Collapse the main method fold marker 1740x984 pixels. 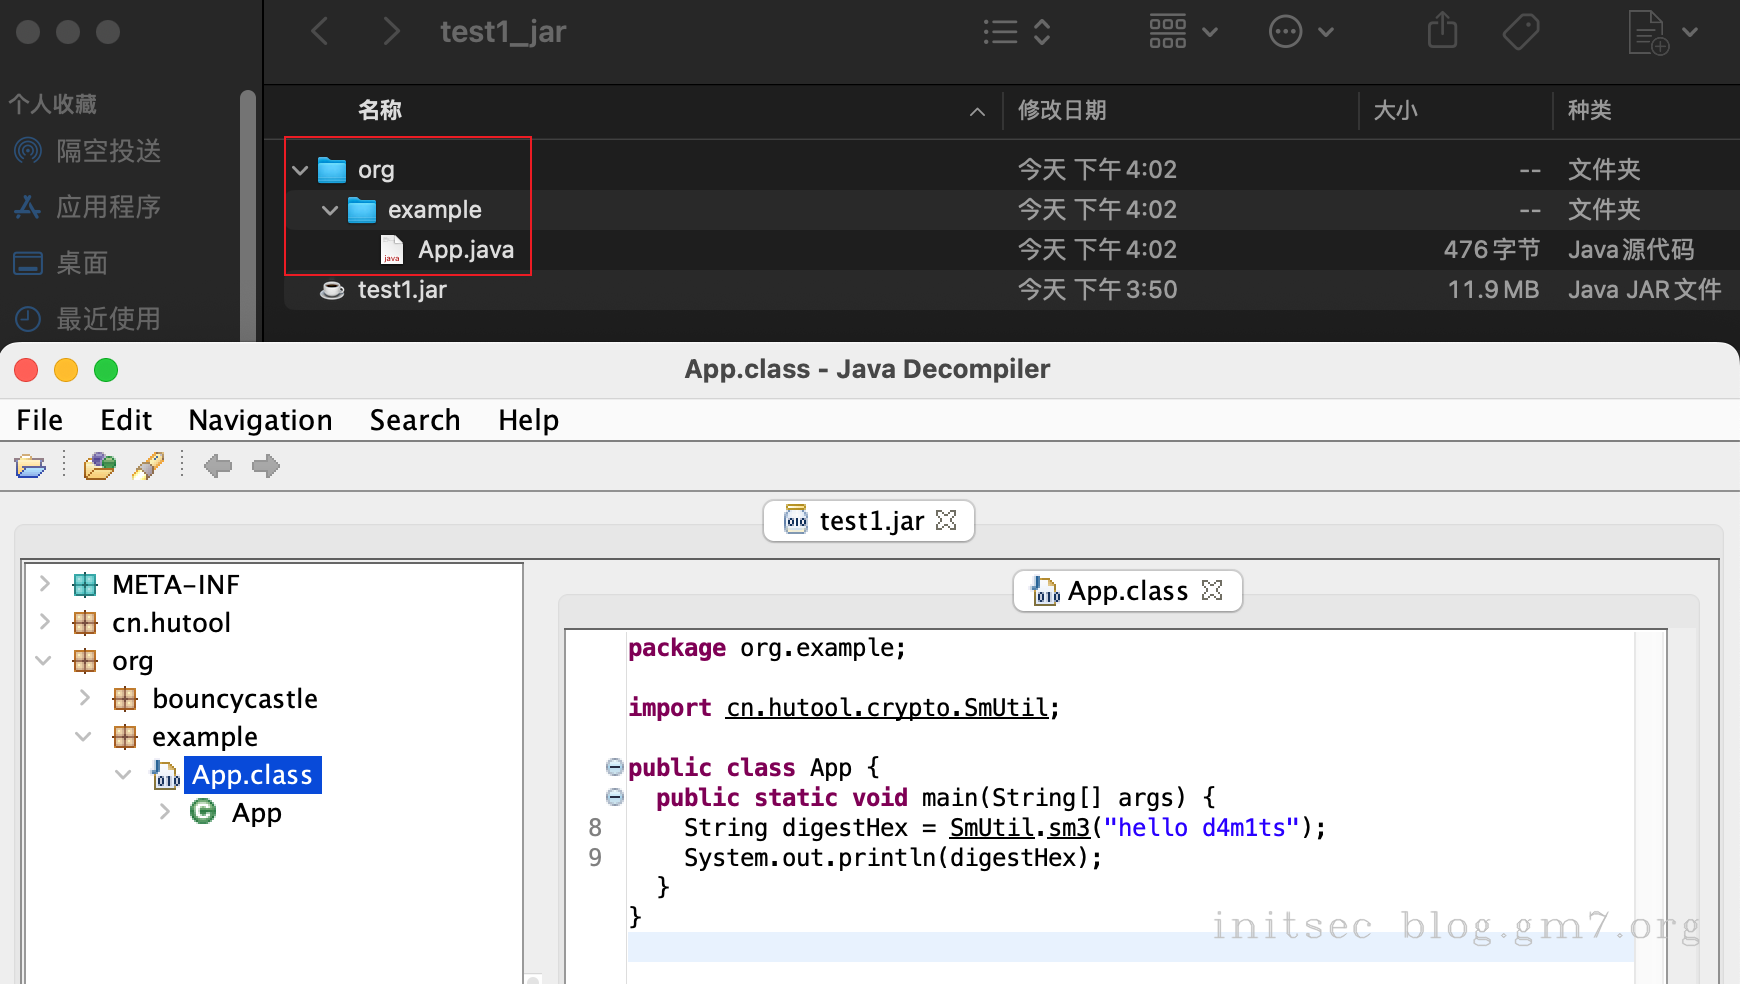615,797
